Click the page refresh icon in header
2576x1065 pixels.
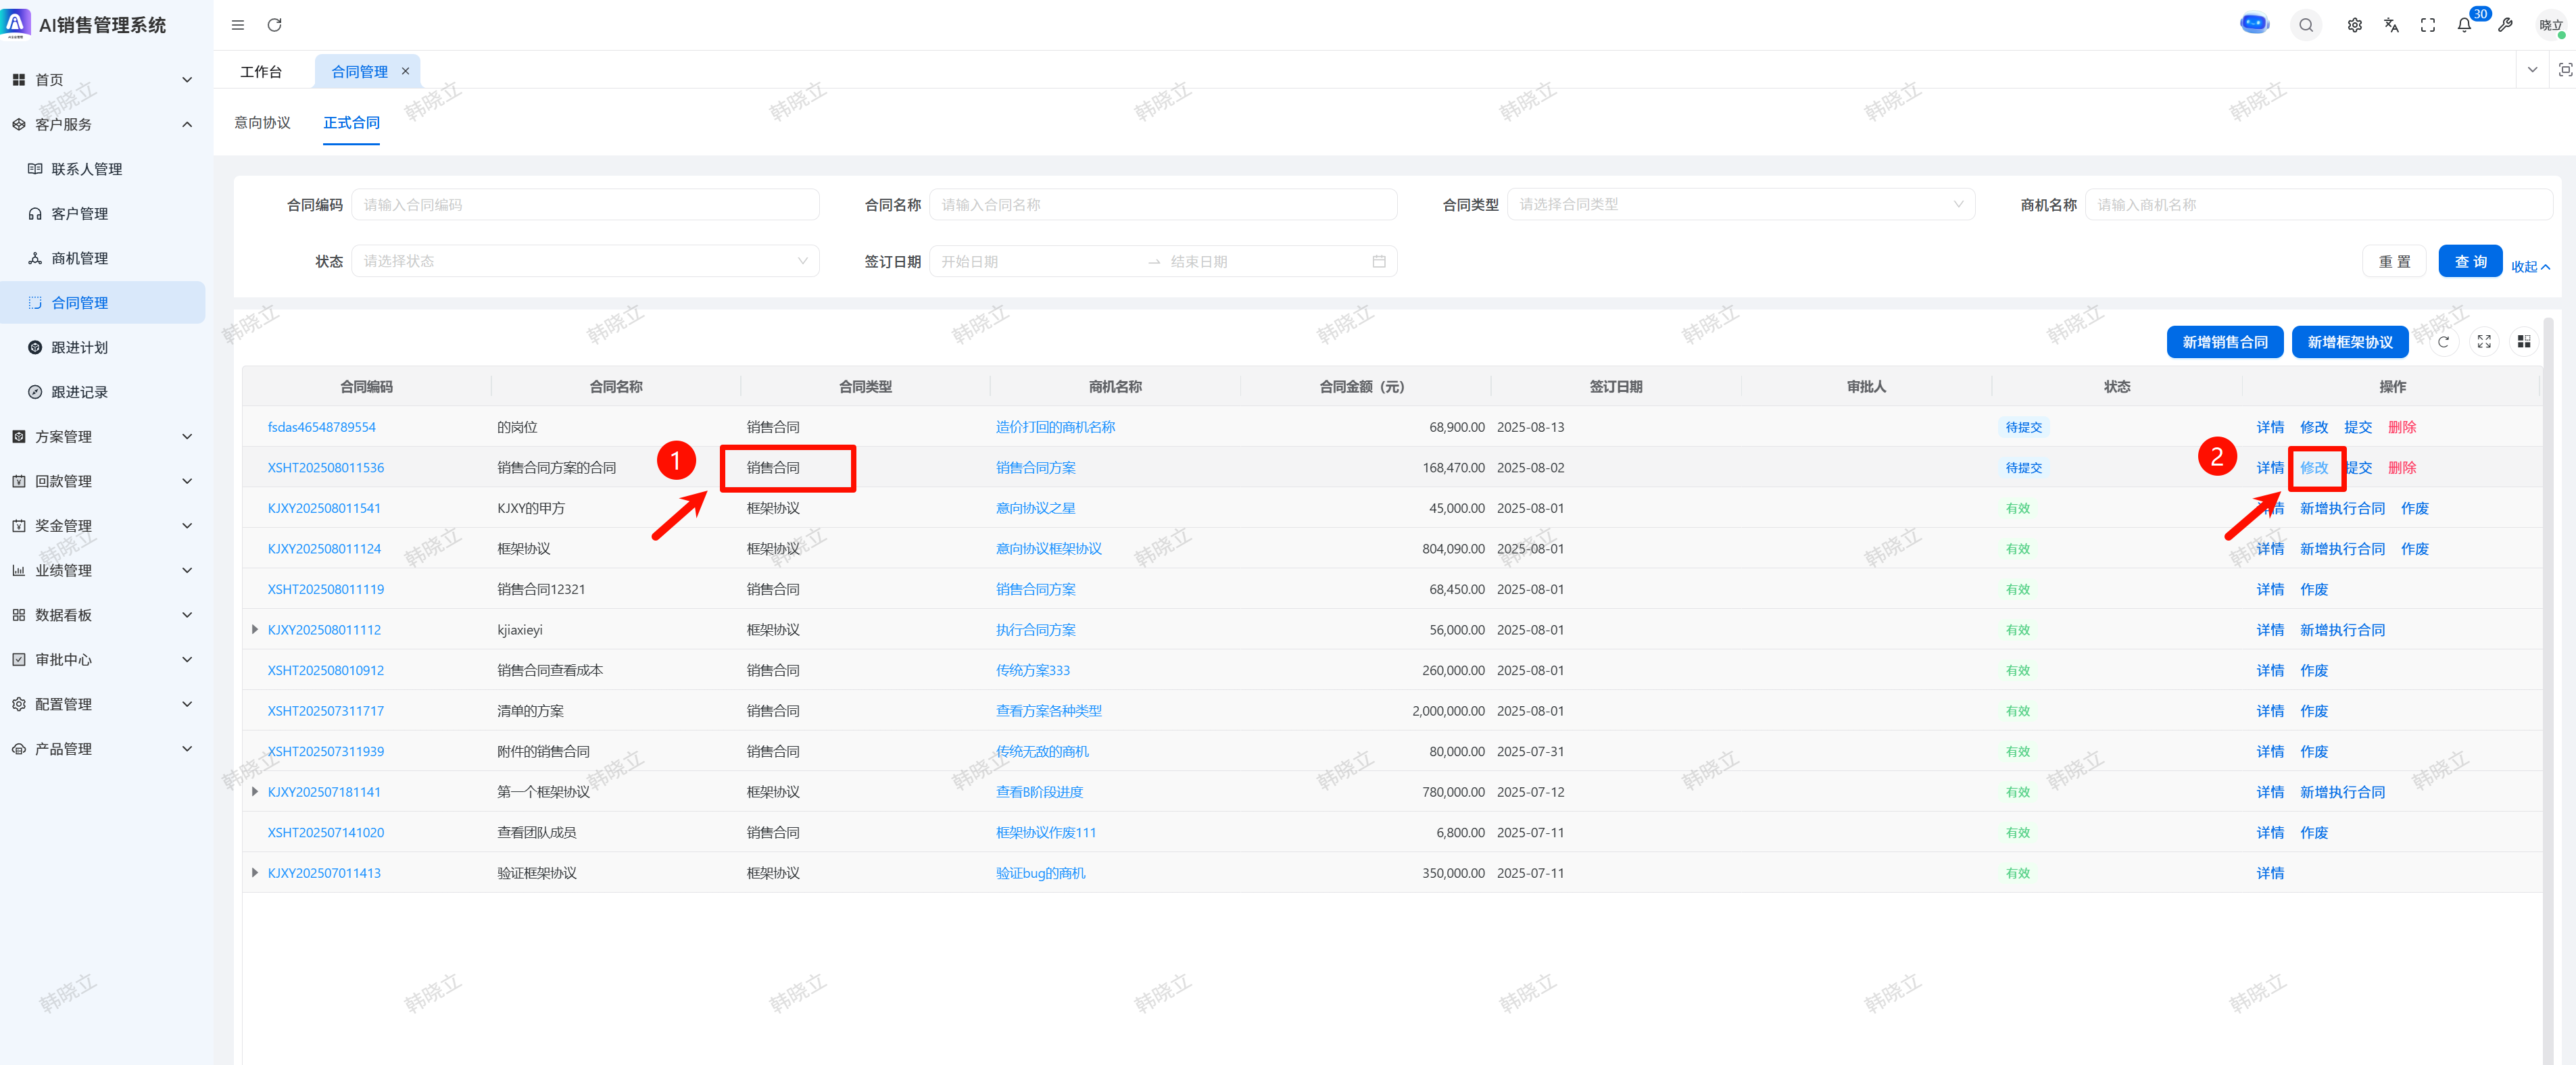pos(274,25)
